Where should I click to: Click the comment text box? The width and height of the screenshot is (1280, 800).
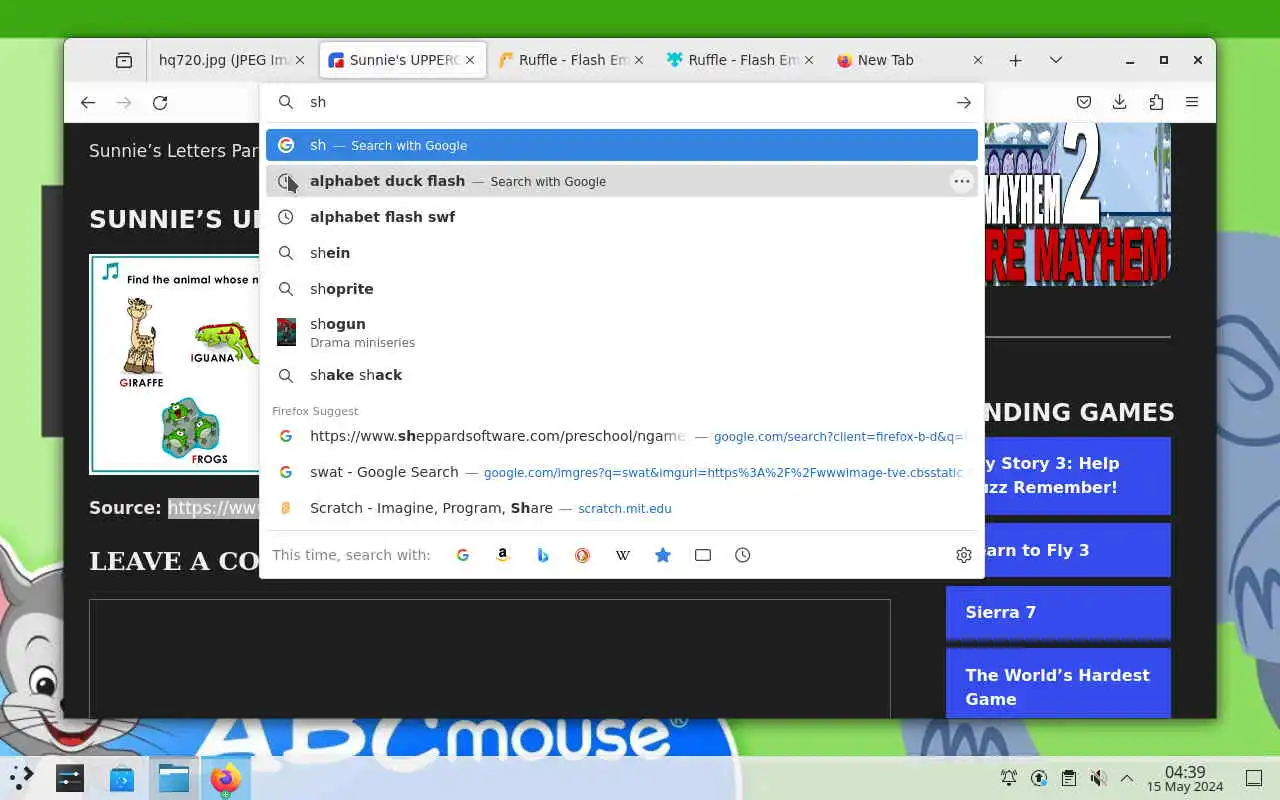(x=490, y=658)
